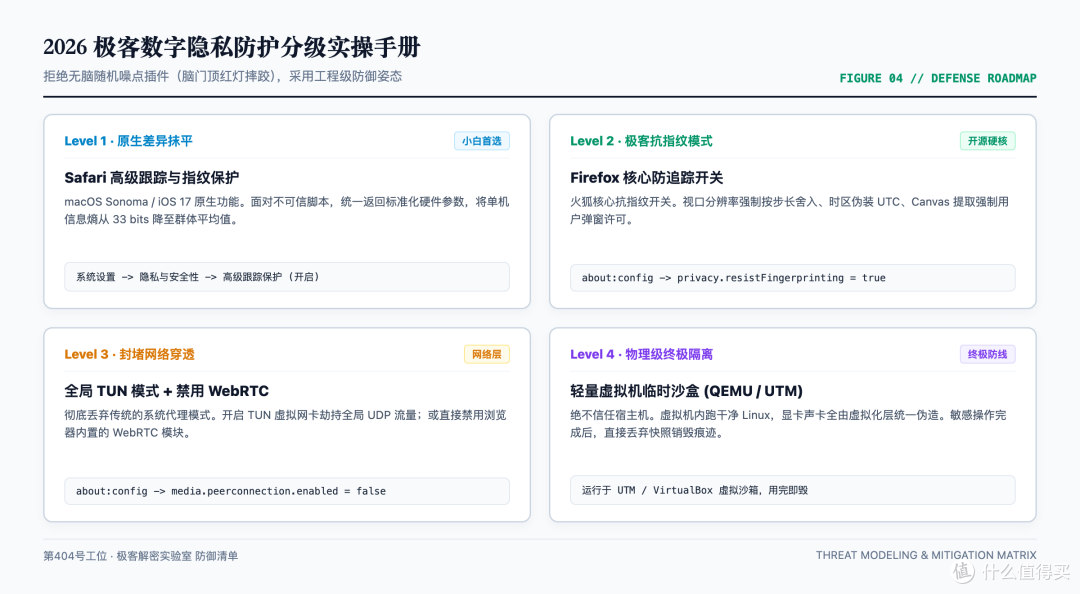Click the 小白首选 badge
This screenshot has width=1080, height=594.
(481, 141)
